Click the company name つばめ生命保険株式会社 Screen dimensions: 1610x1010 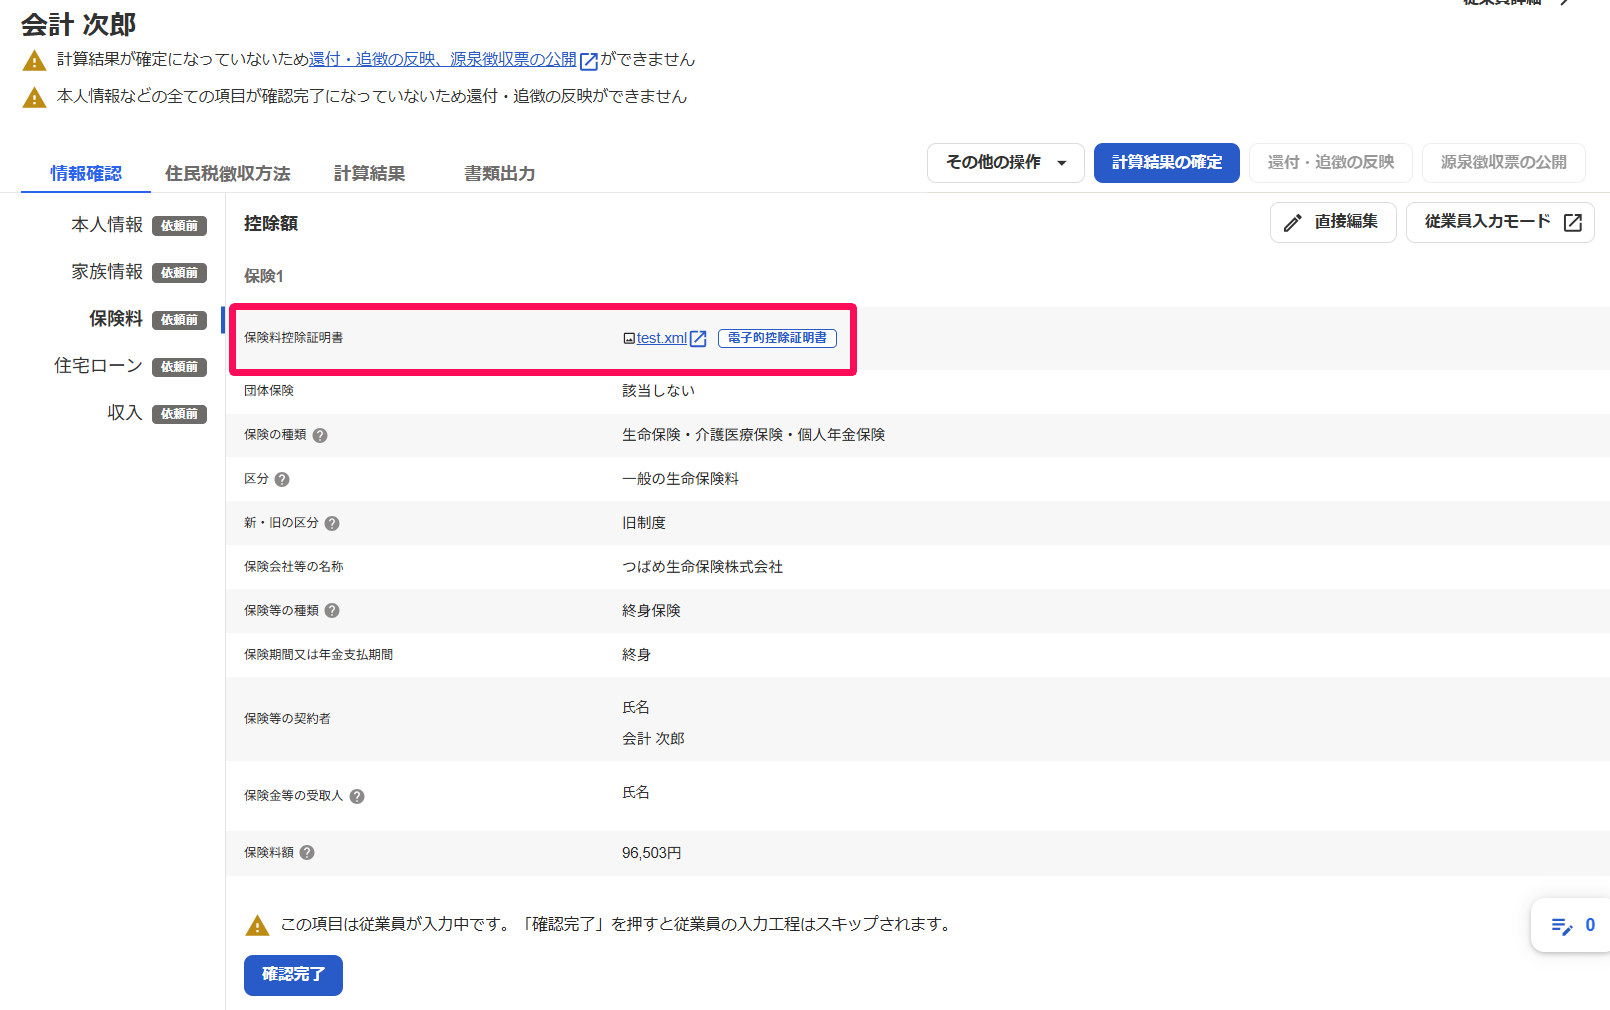pos(702,567)
